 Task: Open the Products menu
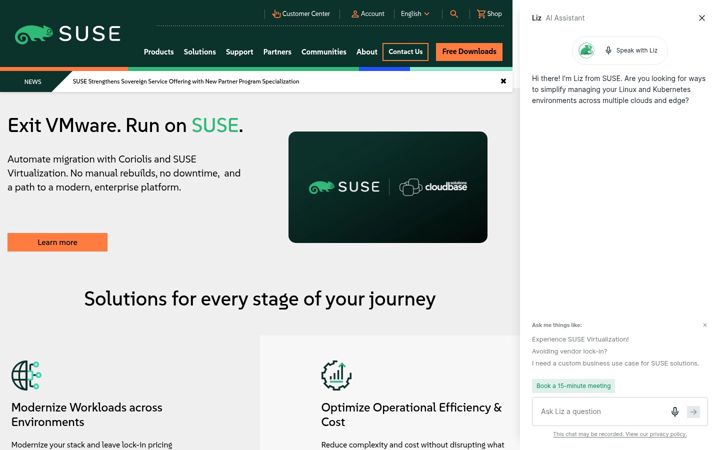(158, 52)
